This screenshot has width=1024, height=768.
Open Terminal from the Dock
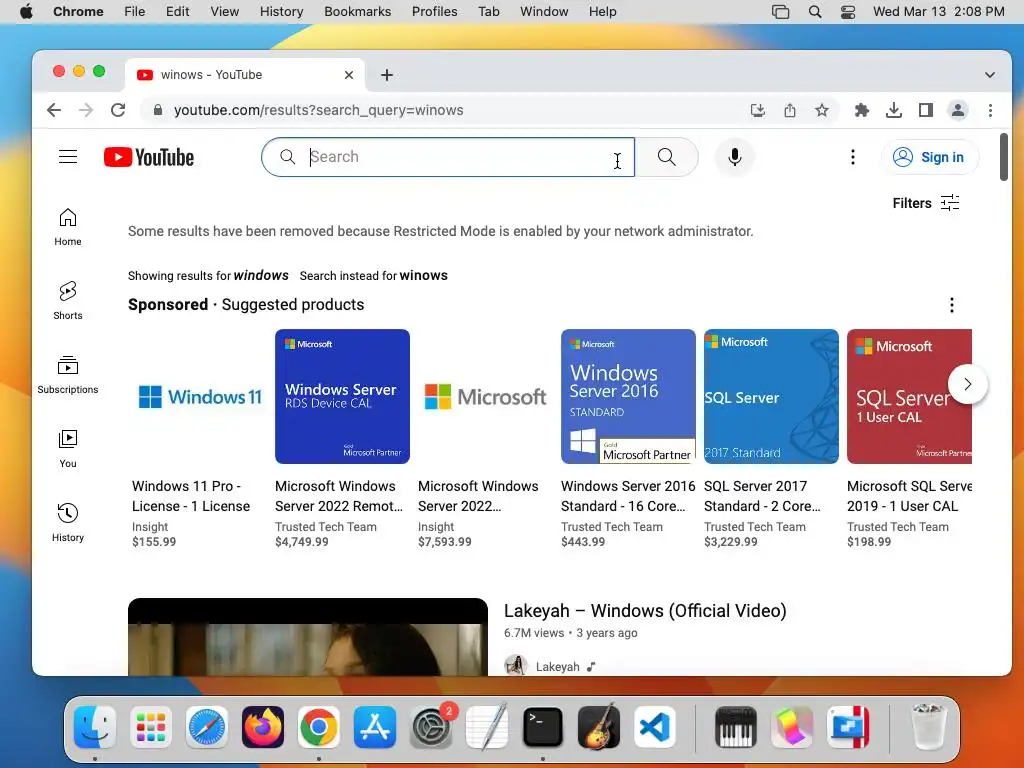click(x=543, y=727)
